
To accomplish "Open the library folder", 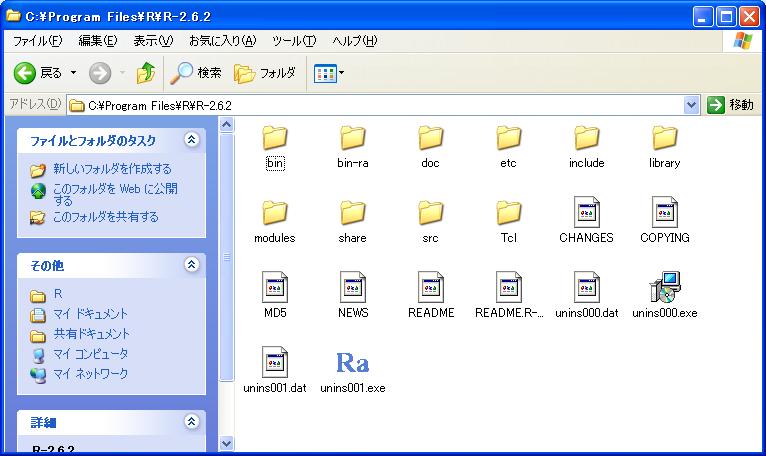I will (x=665, y=139).
